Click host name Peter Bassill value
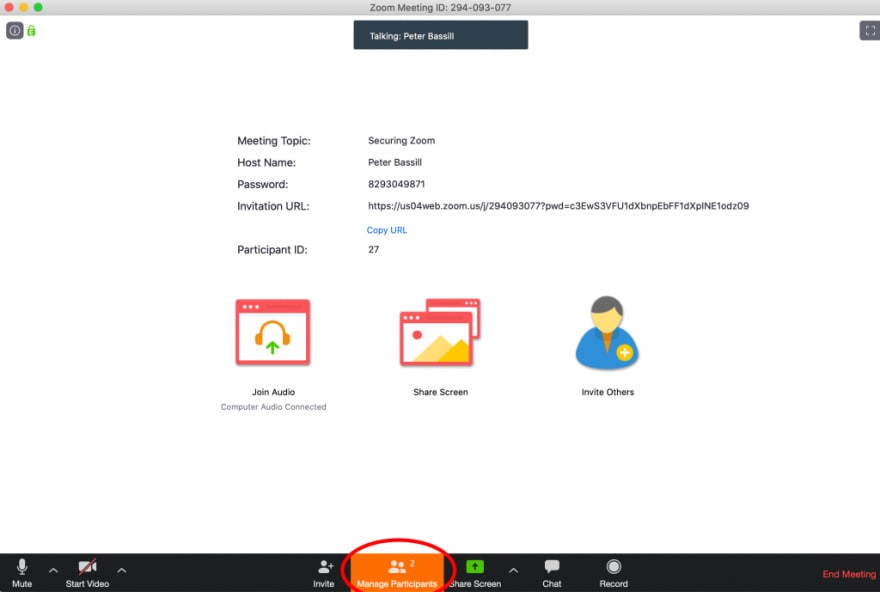The height and width of the screenshot is (592, 880). [x=395, y=162]
